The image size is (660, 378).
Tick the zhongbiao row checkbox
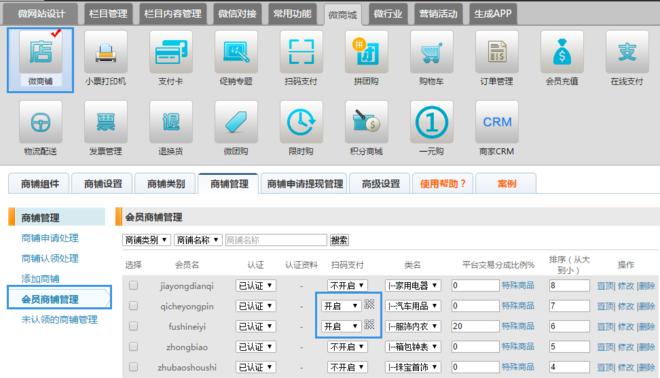pyautogui.click(x=133, y=346)
